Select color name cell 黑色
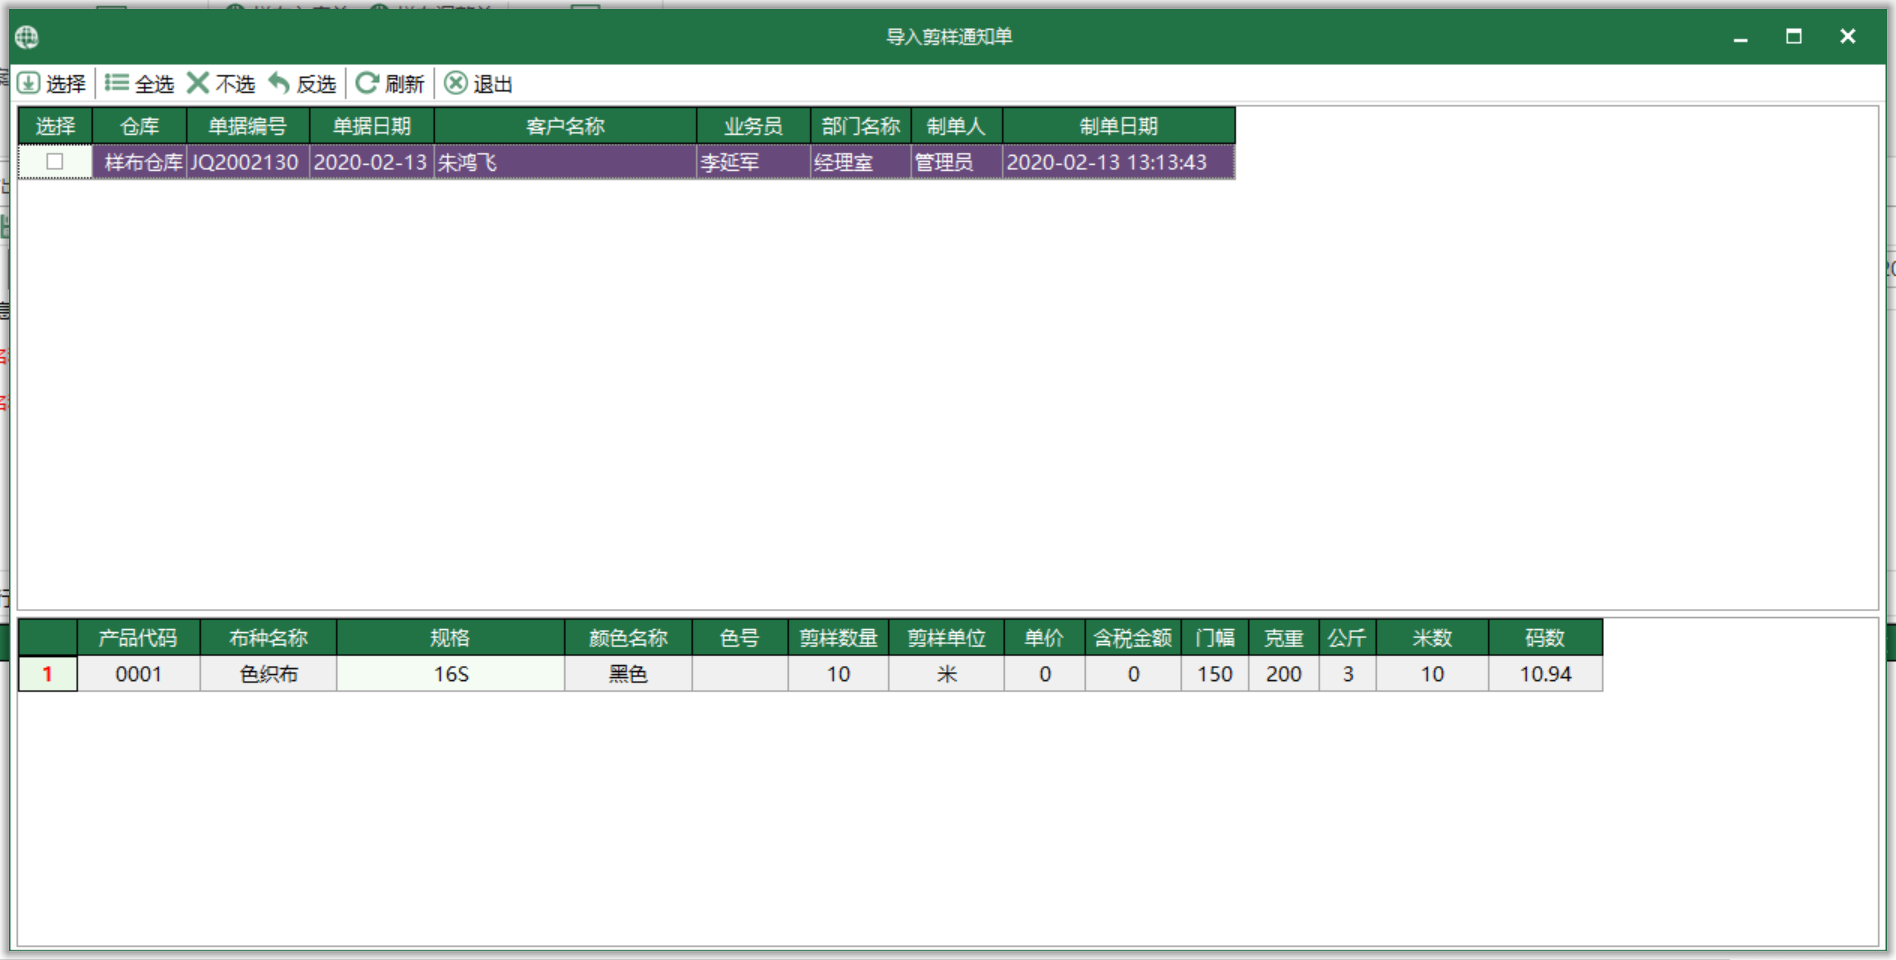Image resolution: width=1896 pixels, height=960 pixels. point(629,674)
